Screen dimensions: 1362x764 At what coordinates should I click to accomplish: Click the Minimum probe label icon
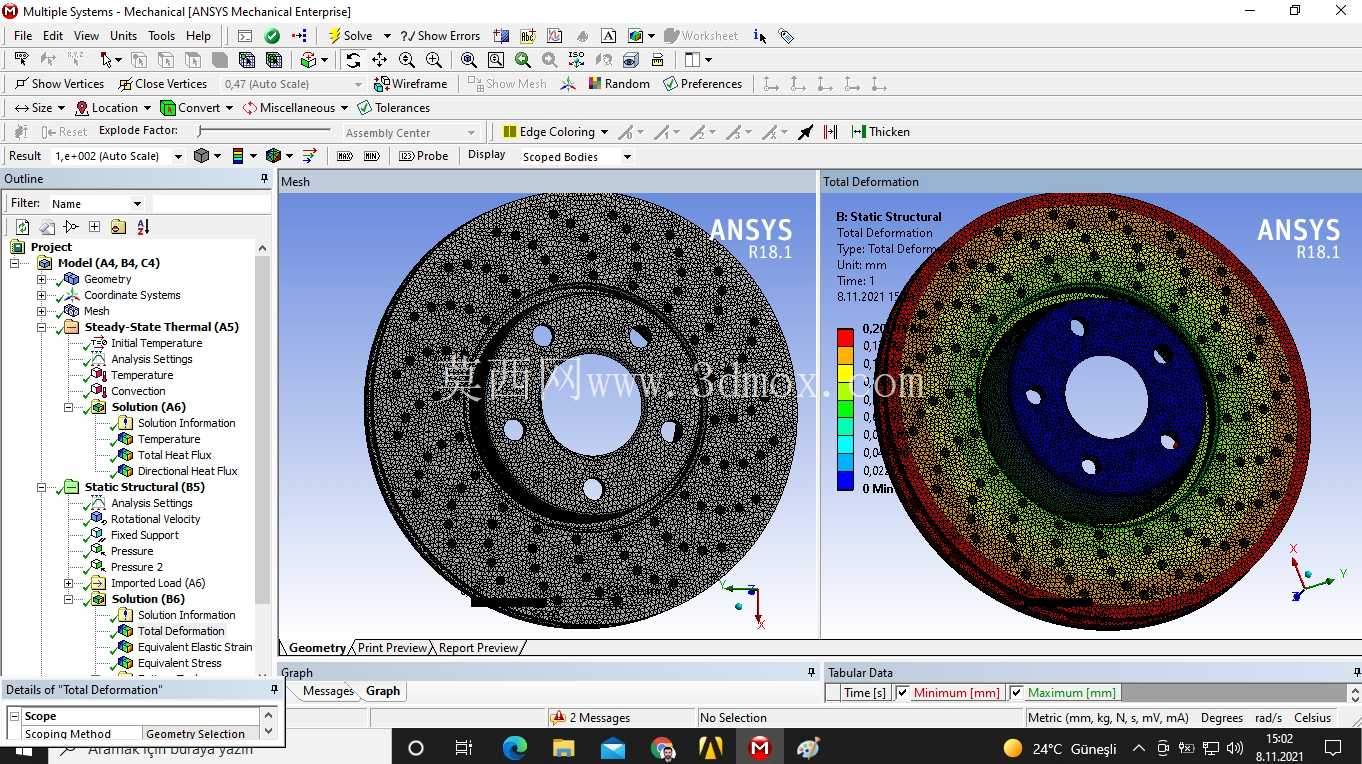[372, 156]
